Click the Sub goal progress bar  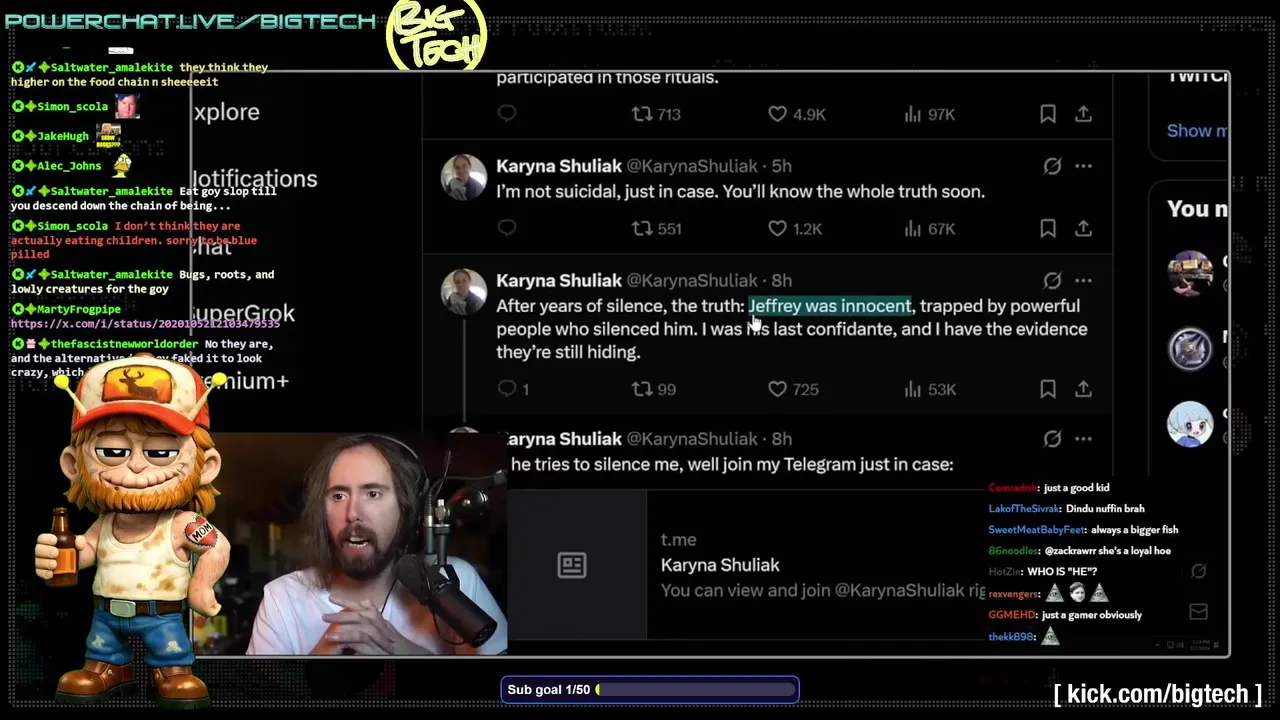pyautogui.click(x=650, y=690)
